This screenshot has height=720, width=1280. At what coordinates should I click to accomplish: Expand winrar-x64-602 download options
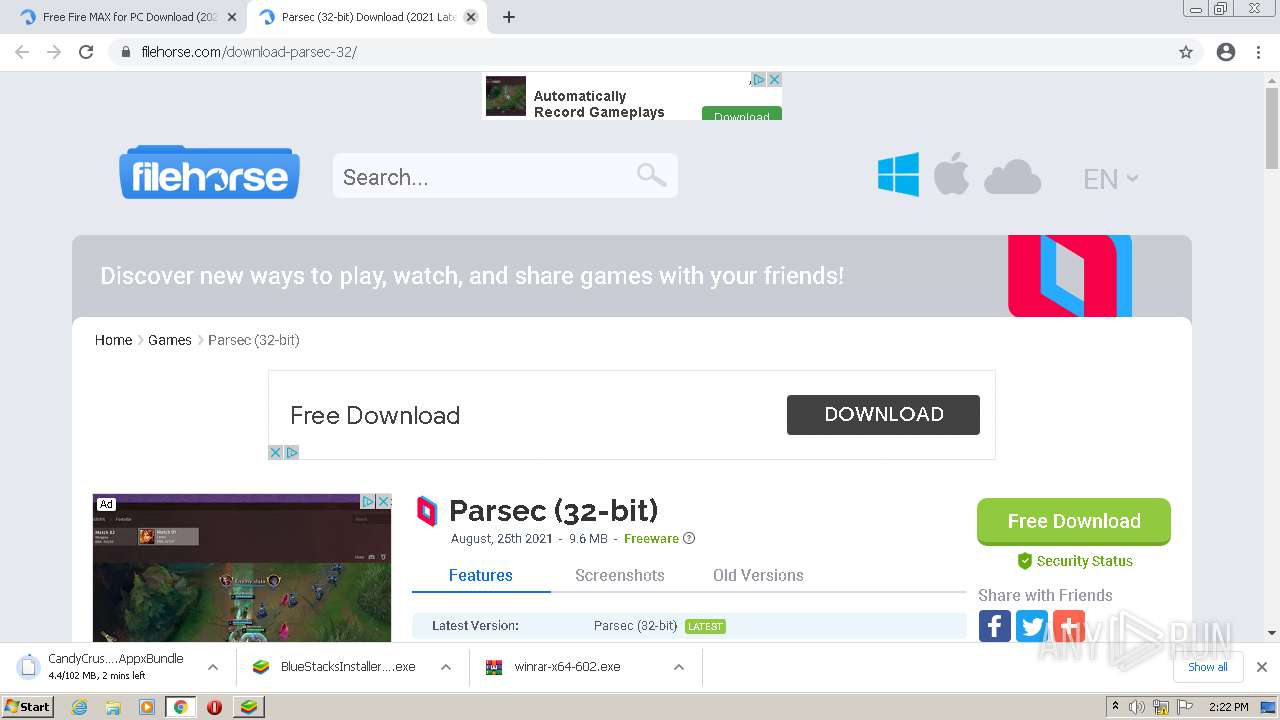point(679,667)
